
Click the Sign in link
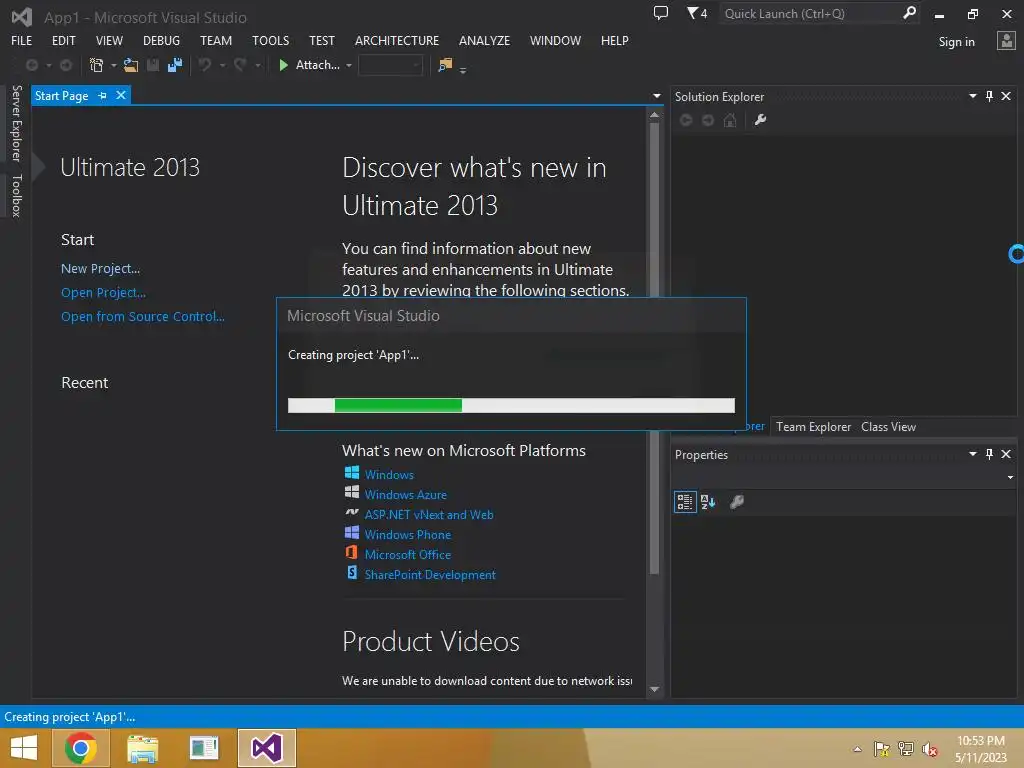pyautogui.click(x=956, y=42)
